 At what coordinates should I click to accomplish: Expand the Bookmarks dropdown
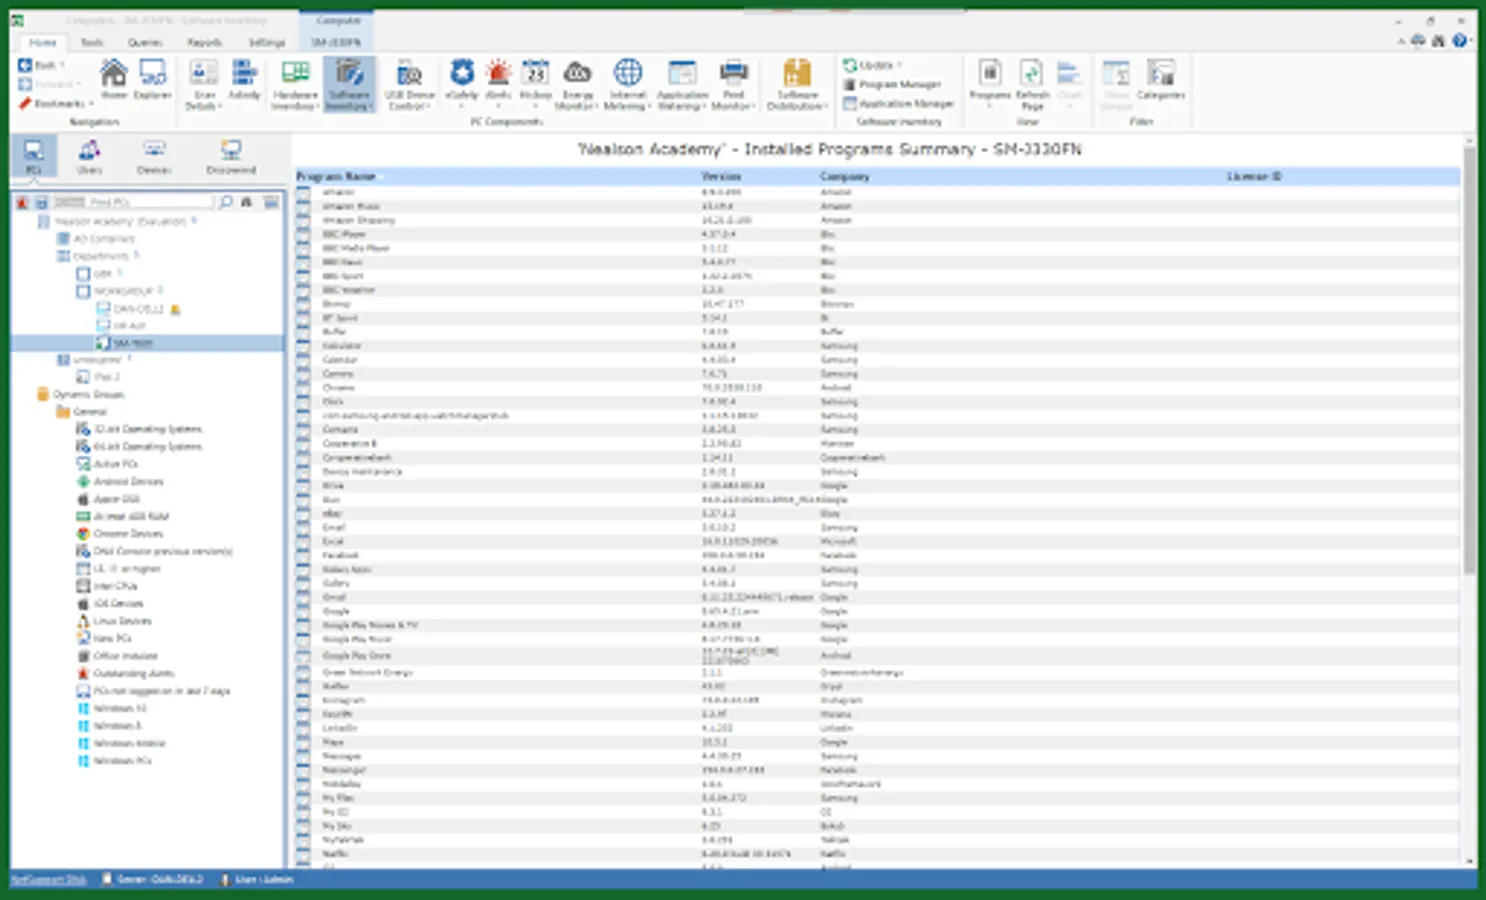pyautogui.click(x=58, y=104)
